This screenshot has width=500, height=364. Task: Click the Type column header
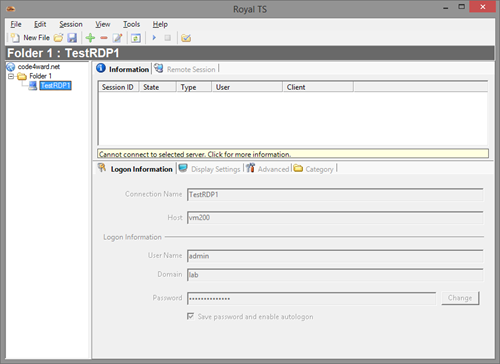point(194,87)
